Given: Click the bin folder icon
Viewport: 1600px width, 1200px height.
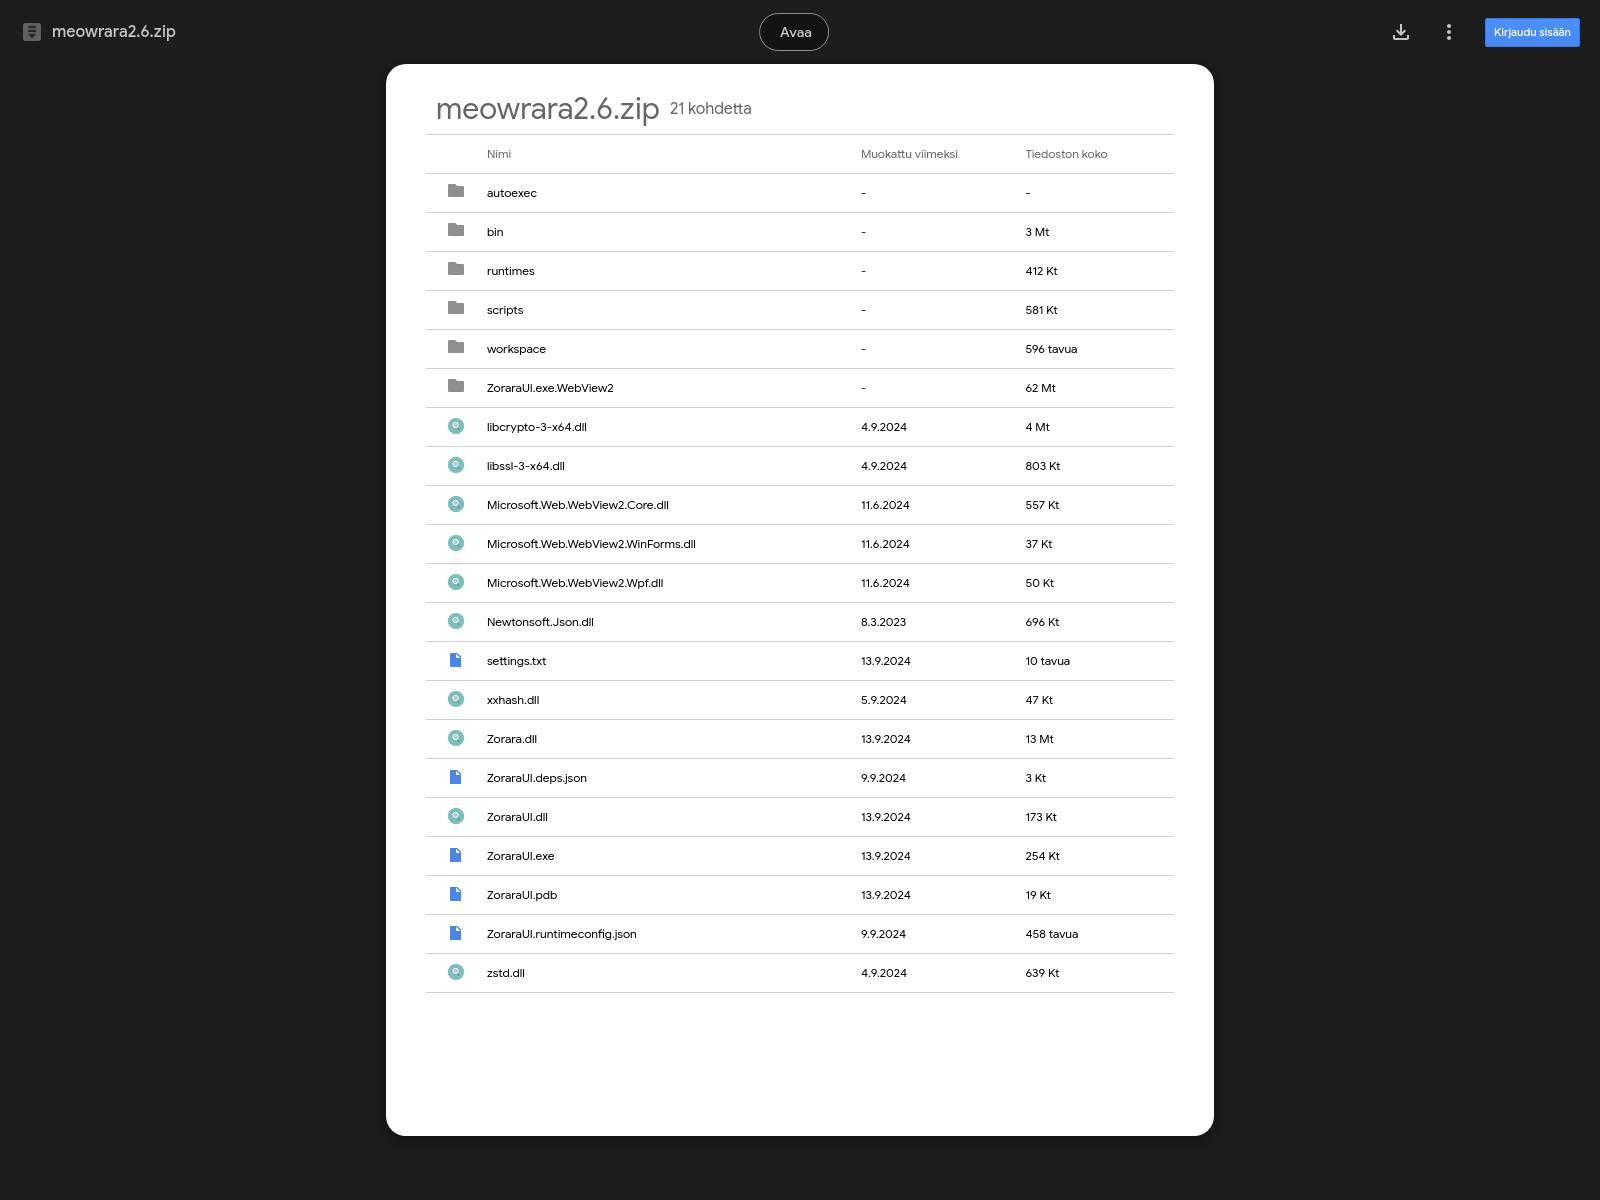Looking at the screenshot, I should coord(456,230).
